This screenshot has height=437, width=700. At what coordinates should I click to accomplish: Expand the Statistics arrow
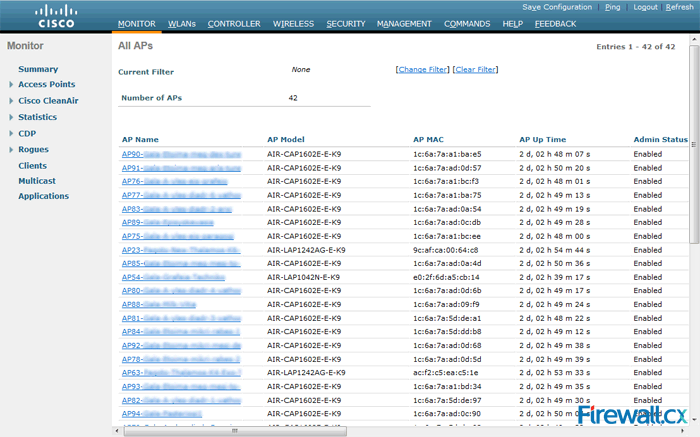pos(11,117)
